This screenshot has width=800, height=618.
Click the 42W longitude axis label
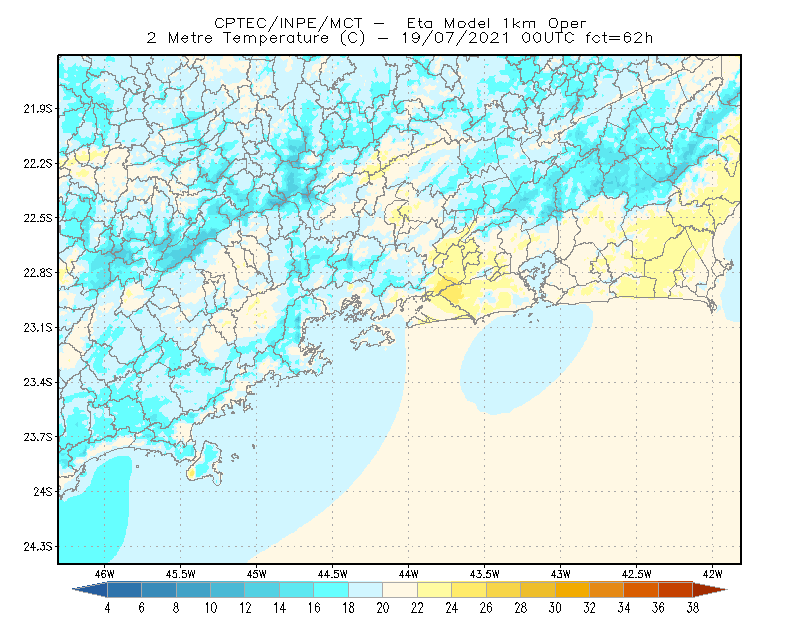(x=713, y=574)
